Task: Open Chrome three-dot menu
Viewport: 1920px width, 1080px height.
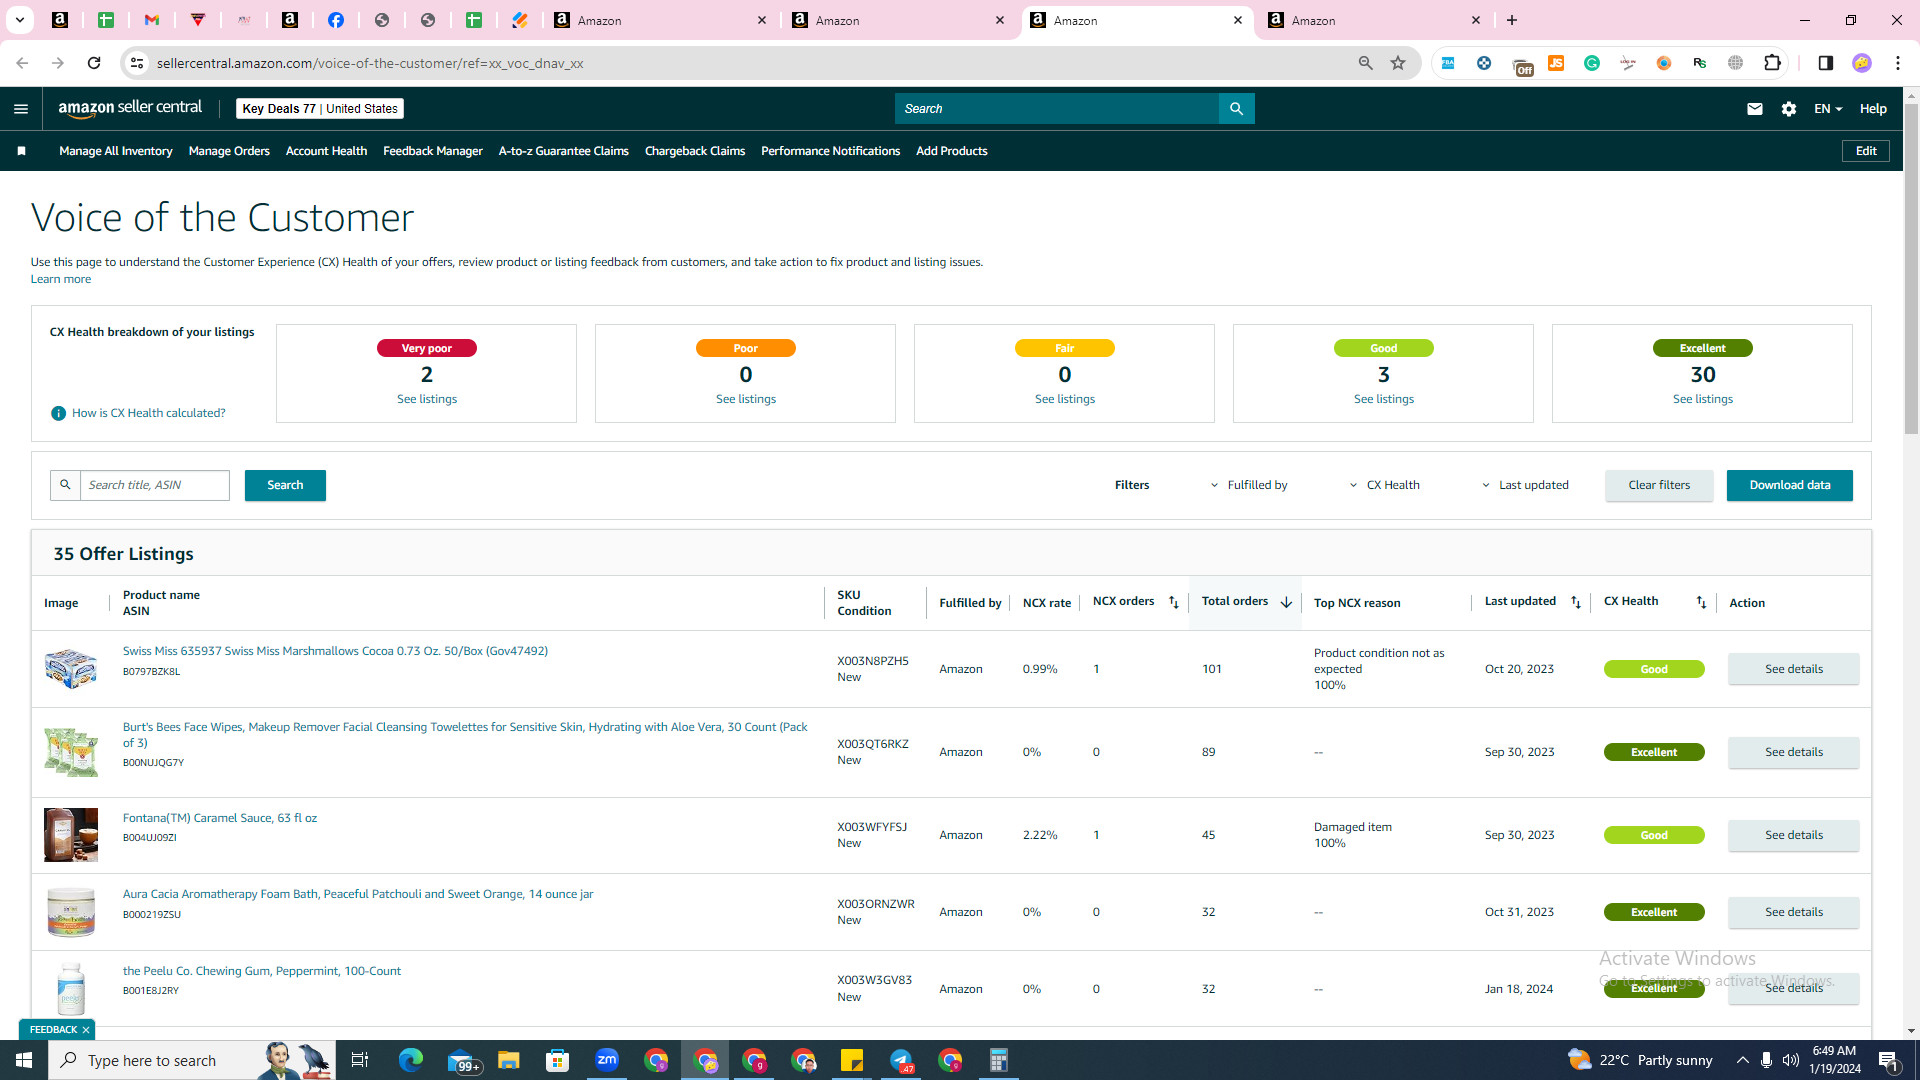Action: 1897,63
